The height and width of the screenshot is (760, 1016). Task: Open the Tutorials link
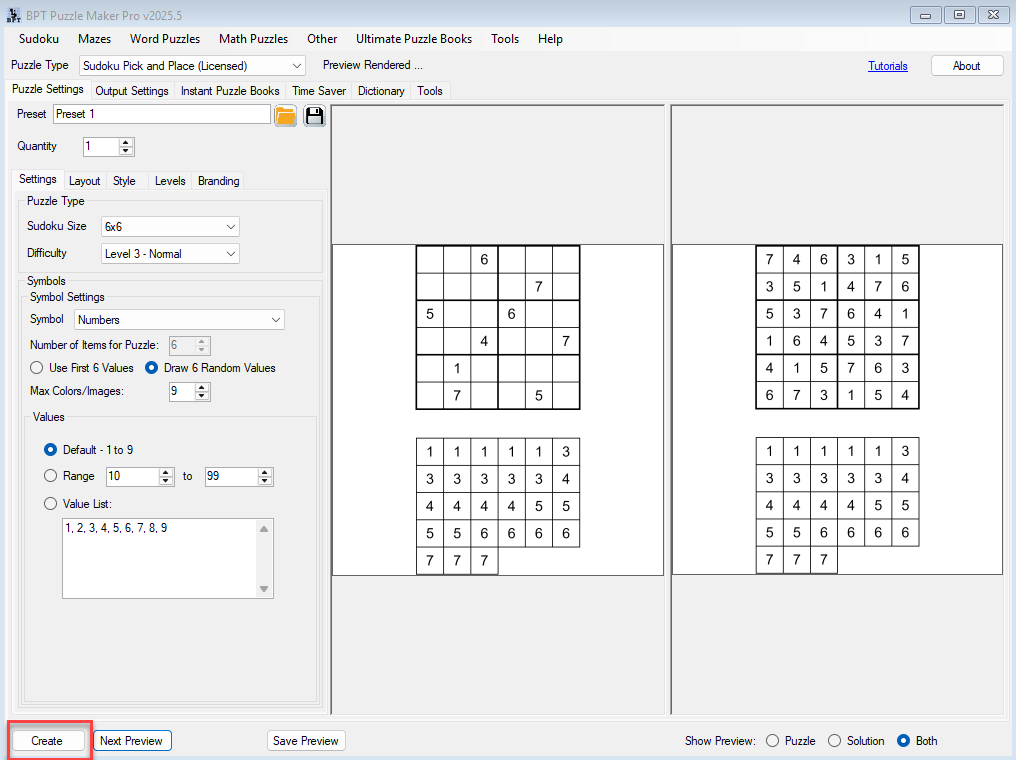(x=887, y=66)
